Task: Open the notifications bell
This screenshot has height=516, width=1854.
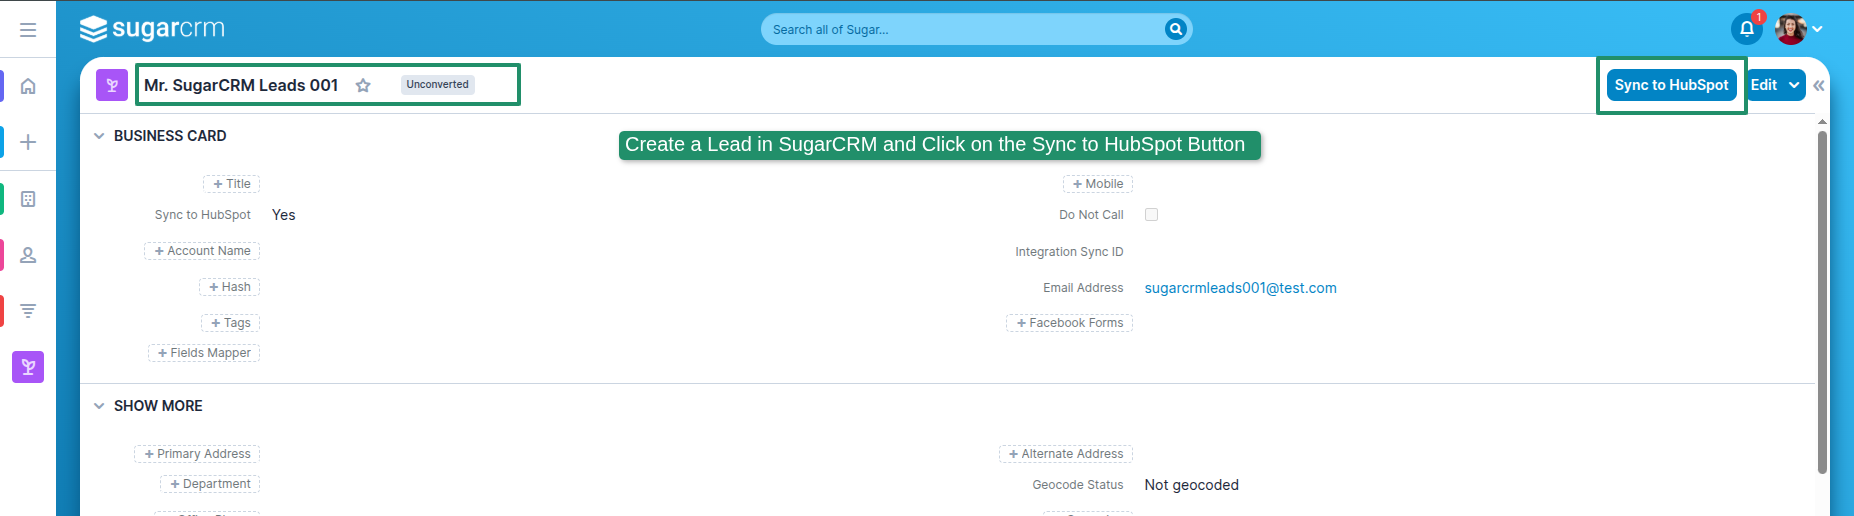Action: click(x=1747, y=29)
